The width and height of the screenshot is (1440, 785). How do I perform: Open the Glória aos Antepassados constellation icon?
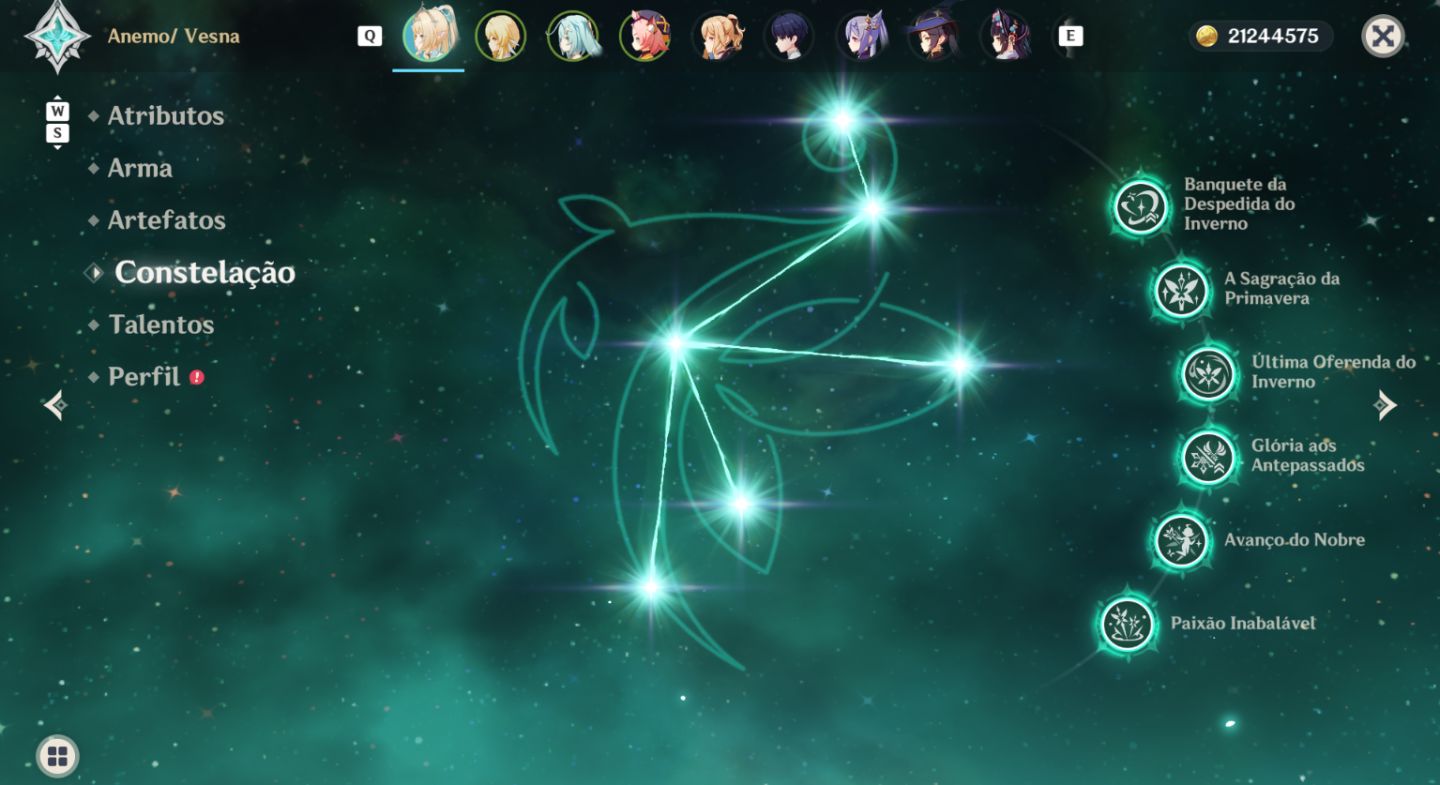1208,457
